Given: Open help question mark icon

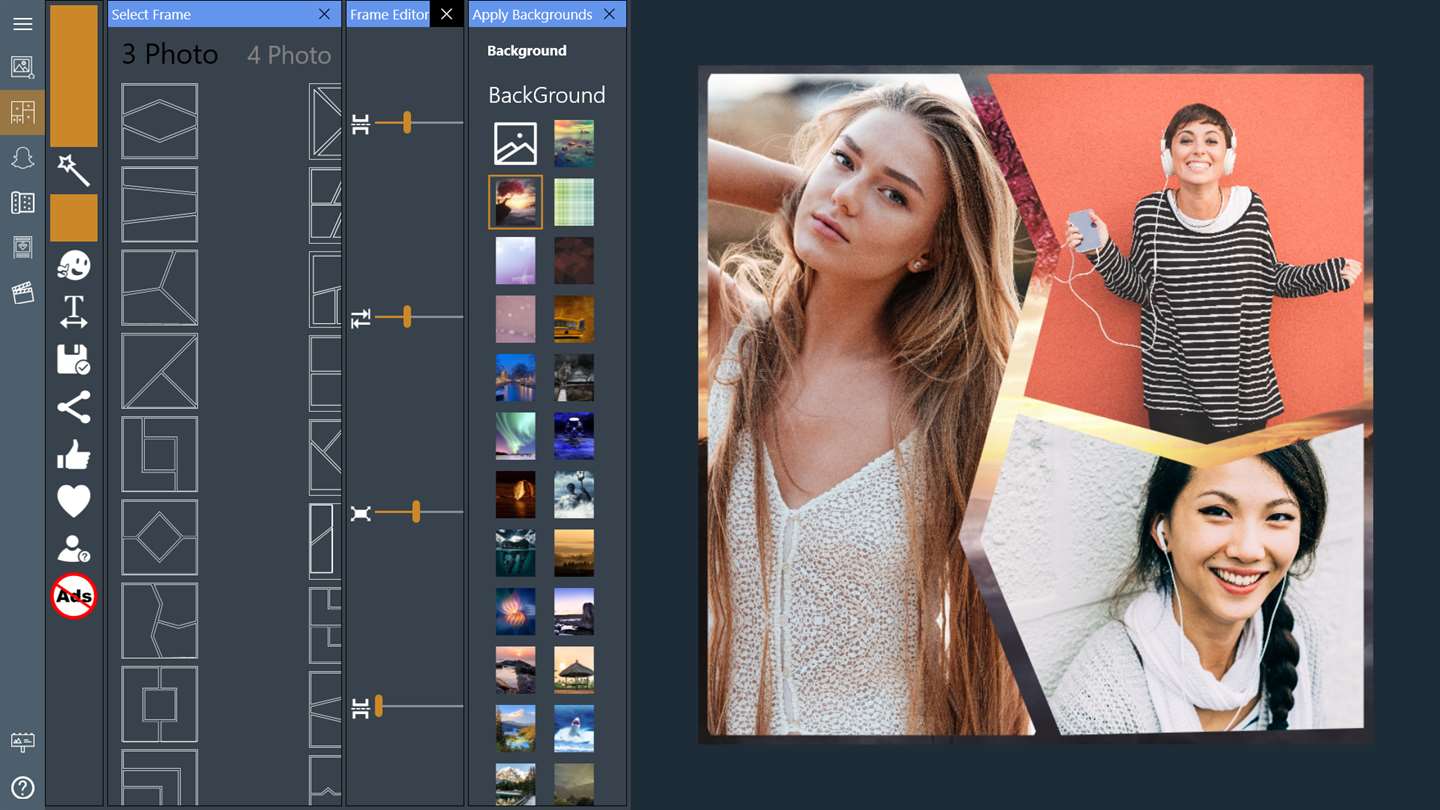Looking at the screenshot, I should (22, 787).
